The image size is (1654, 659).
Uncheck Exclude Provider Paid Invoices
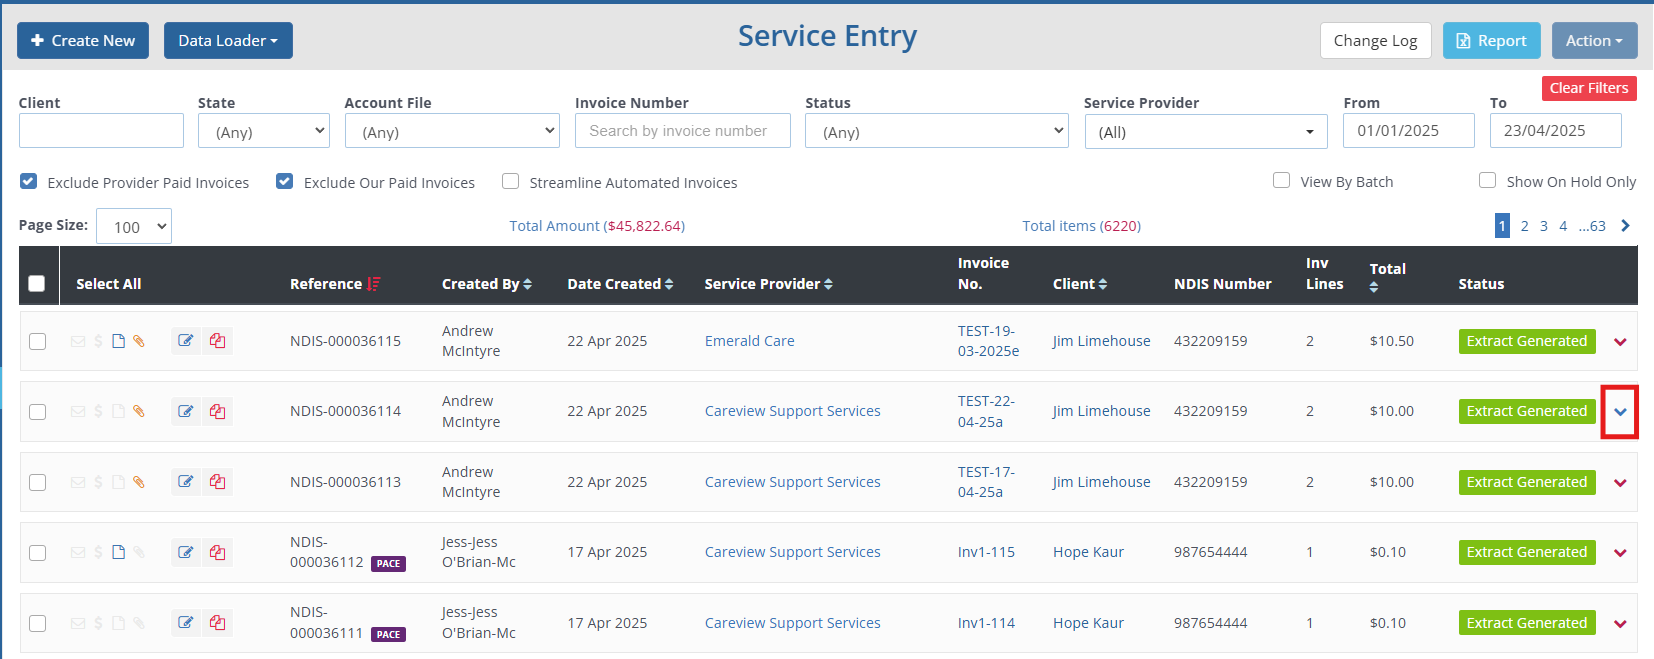click(x=29, y=182)
